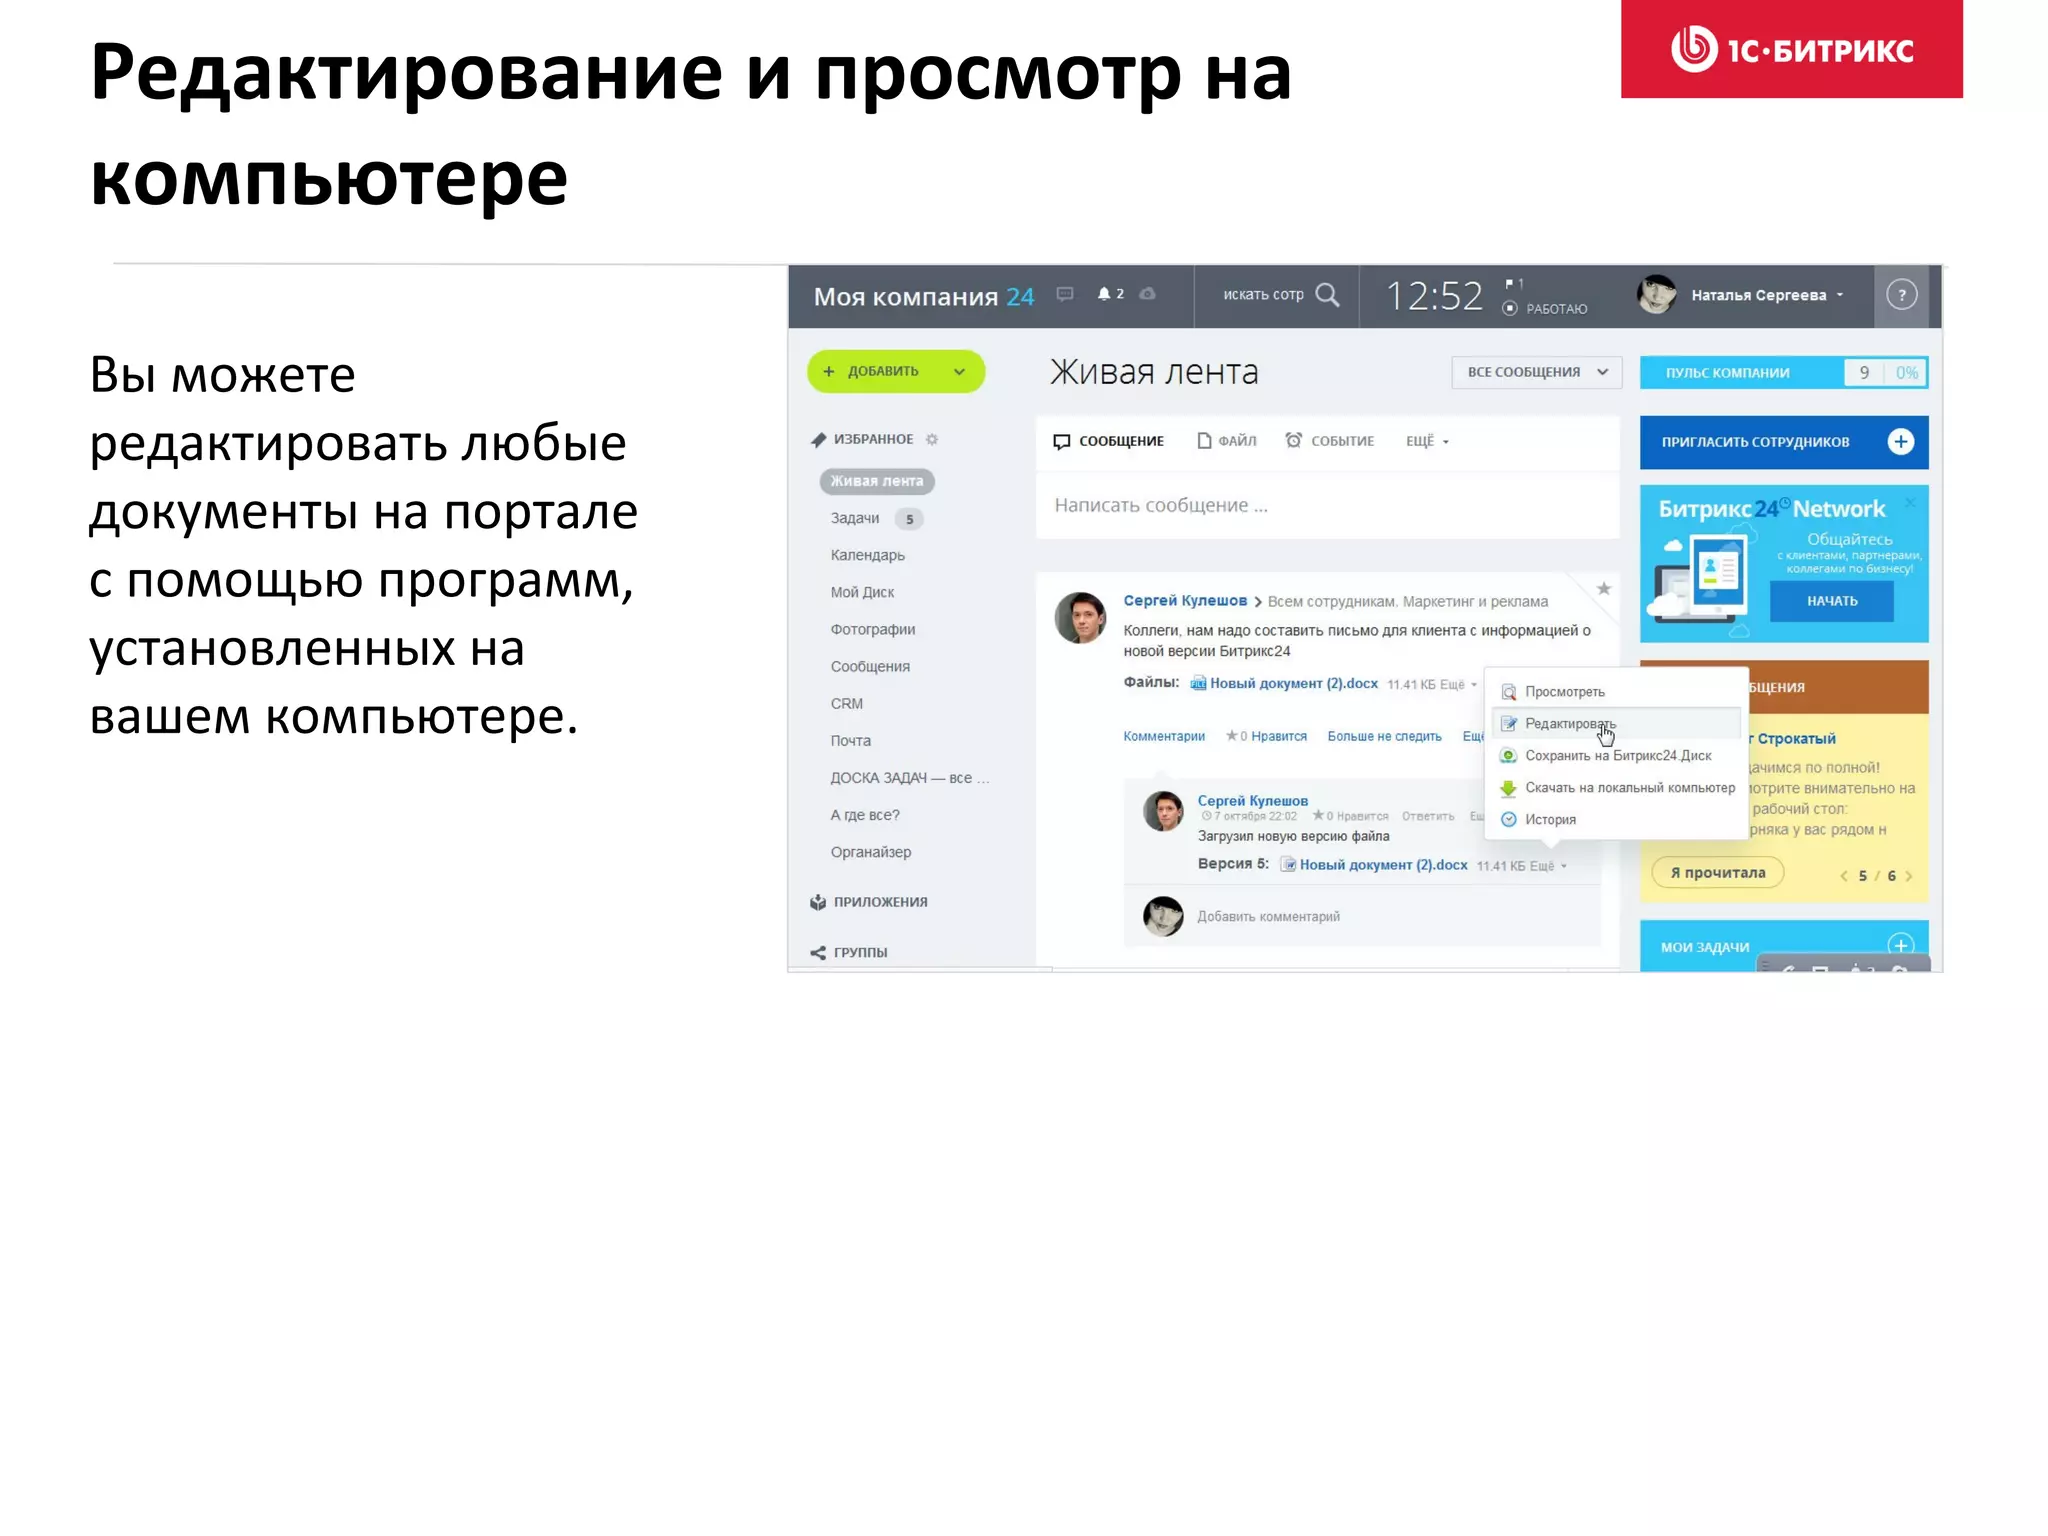Image resolution: width=2048 pixels, height=1536 pixels.
Task: Open Мой Диск in the sidebar
Action: coord(862,592)
